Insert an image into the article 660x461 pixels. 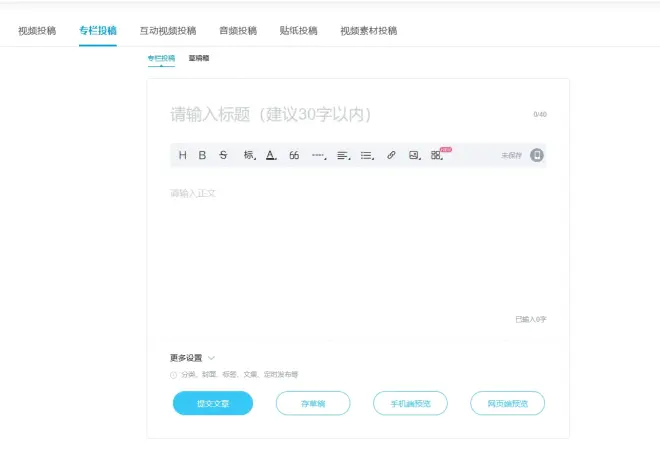414,155
